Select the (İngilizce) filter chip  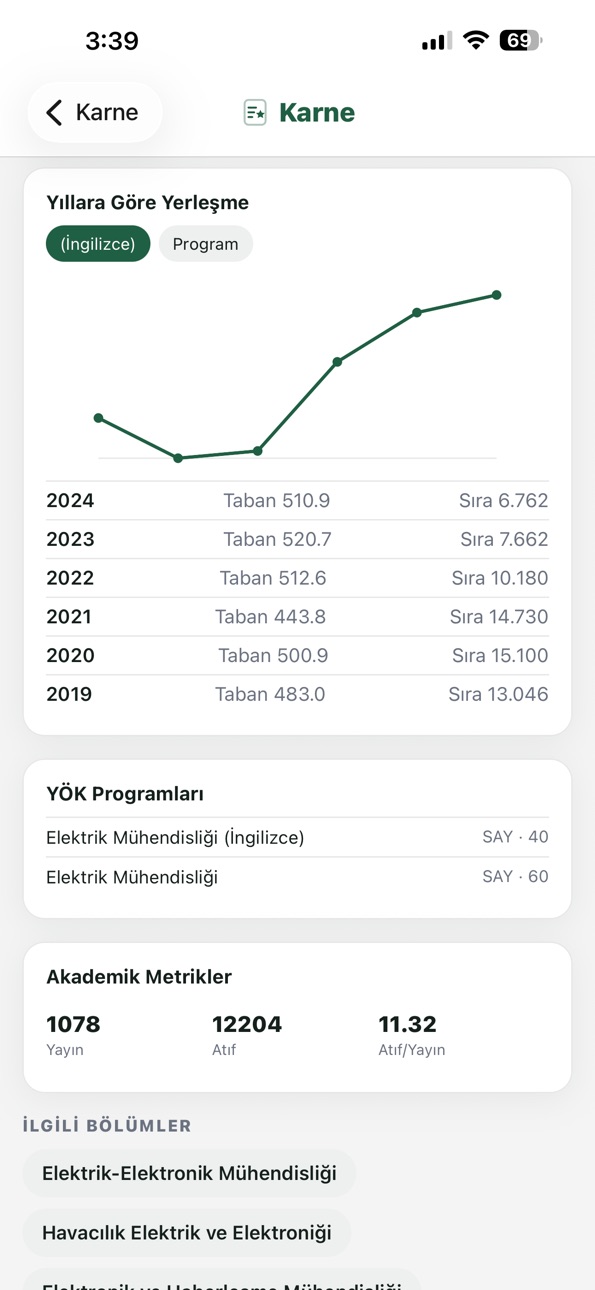click(98, 244)
